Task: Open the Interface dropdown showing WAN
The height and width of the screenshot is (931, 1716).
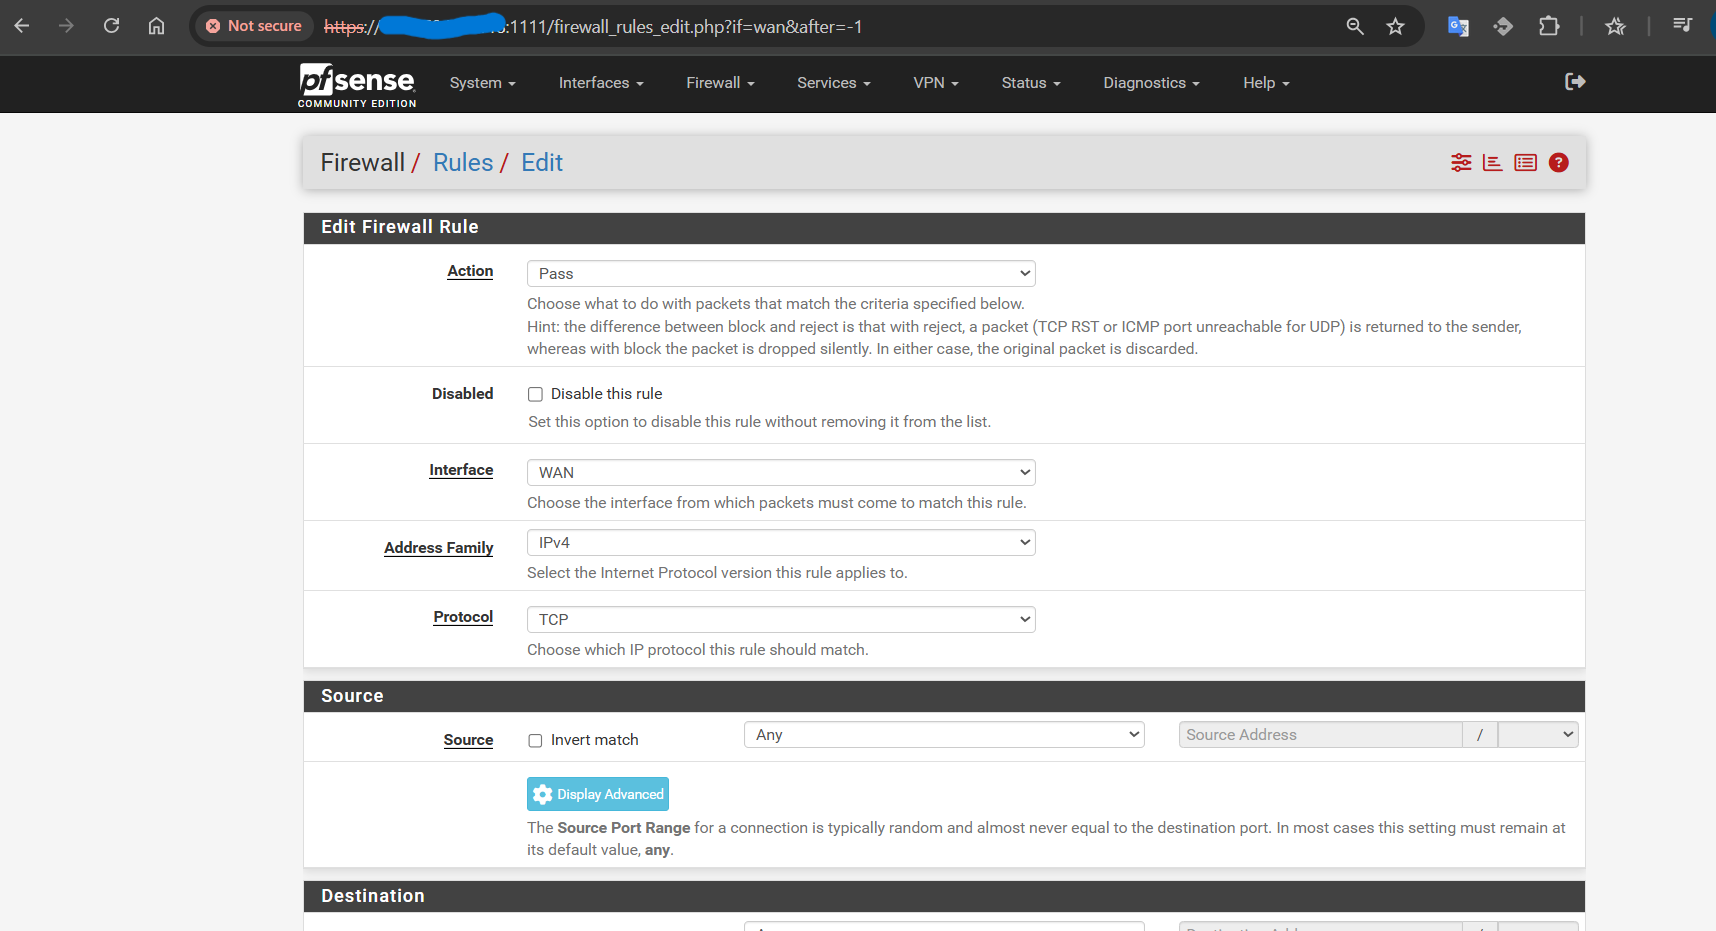Action: click(780, 472)
